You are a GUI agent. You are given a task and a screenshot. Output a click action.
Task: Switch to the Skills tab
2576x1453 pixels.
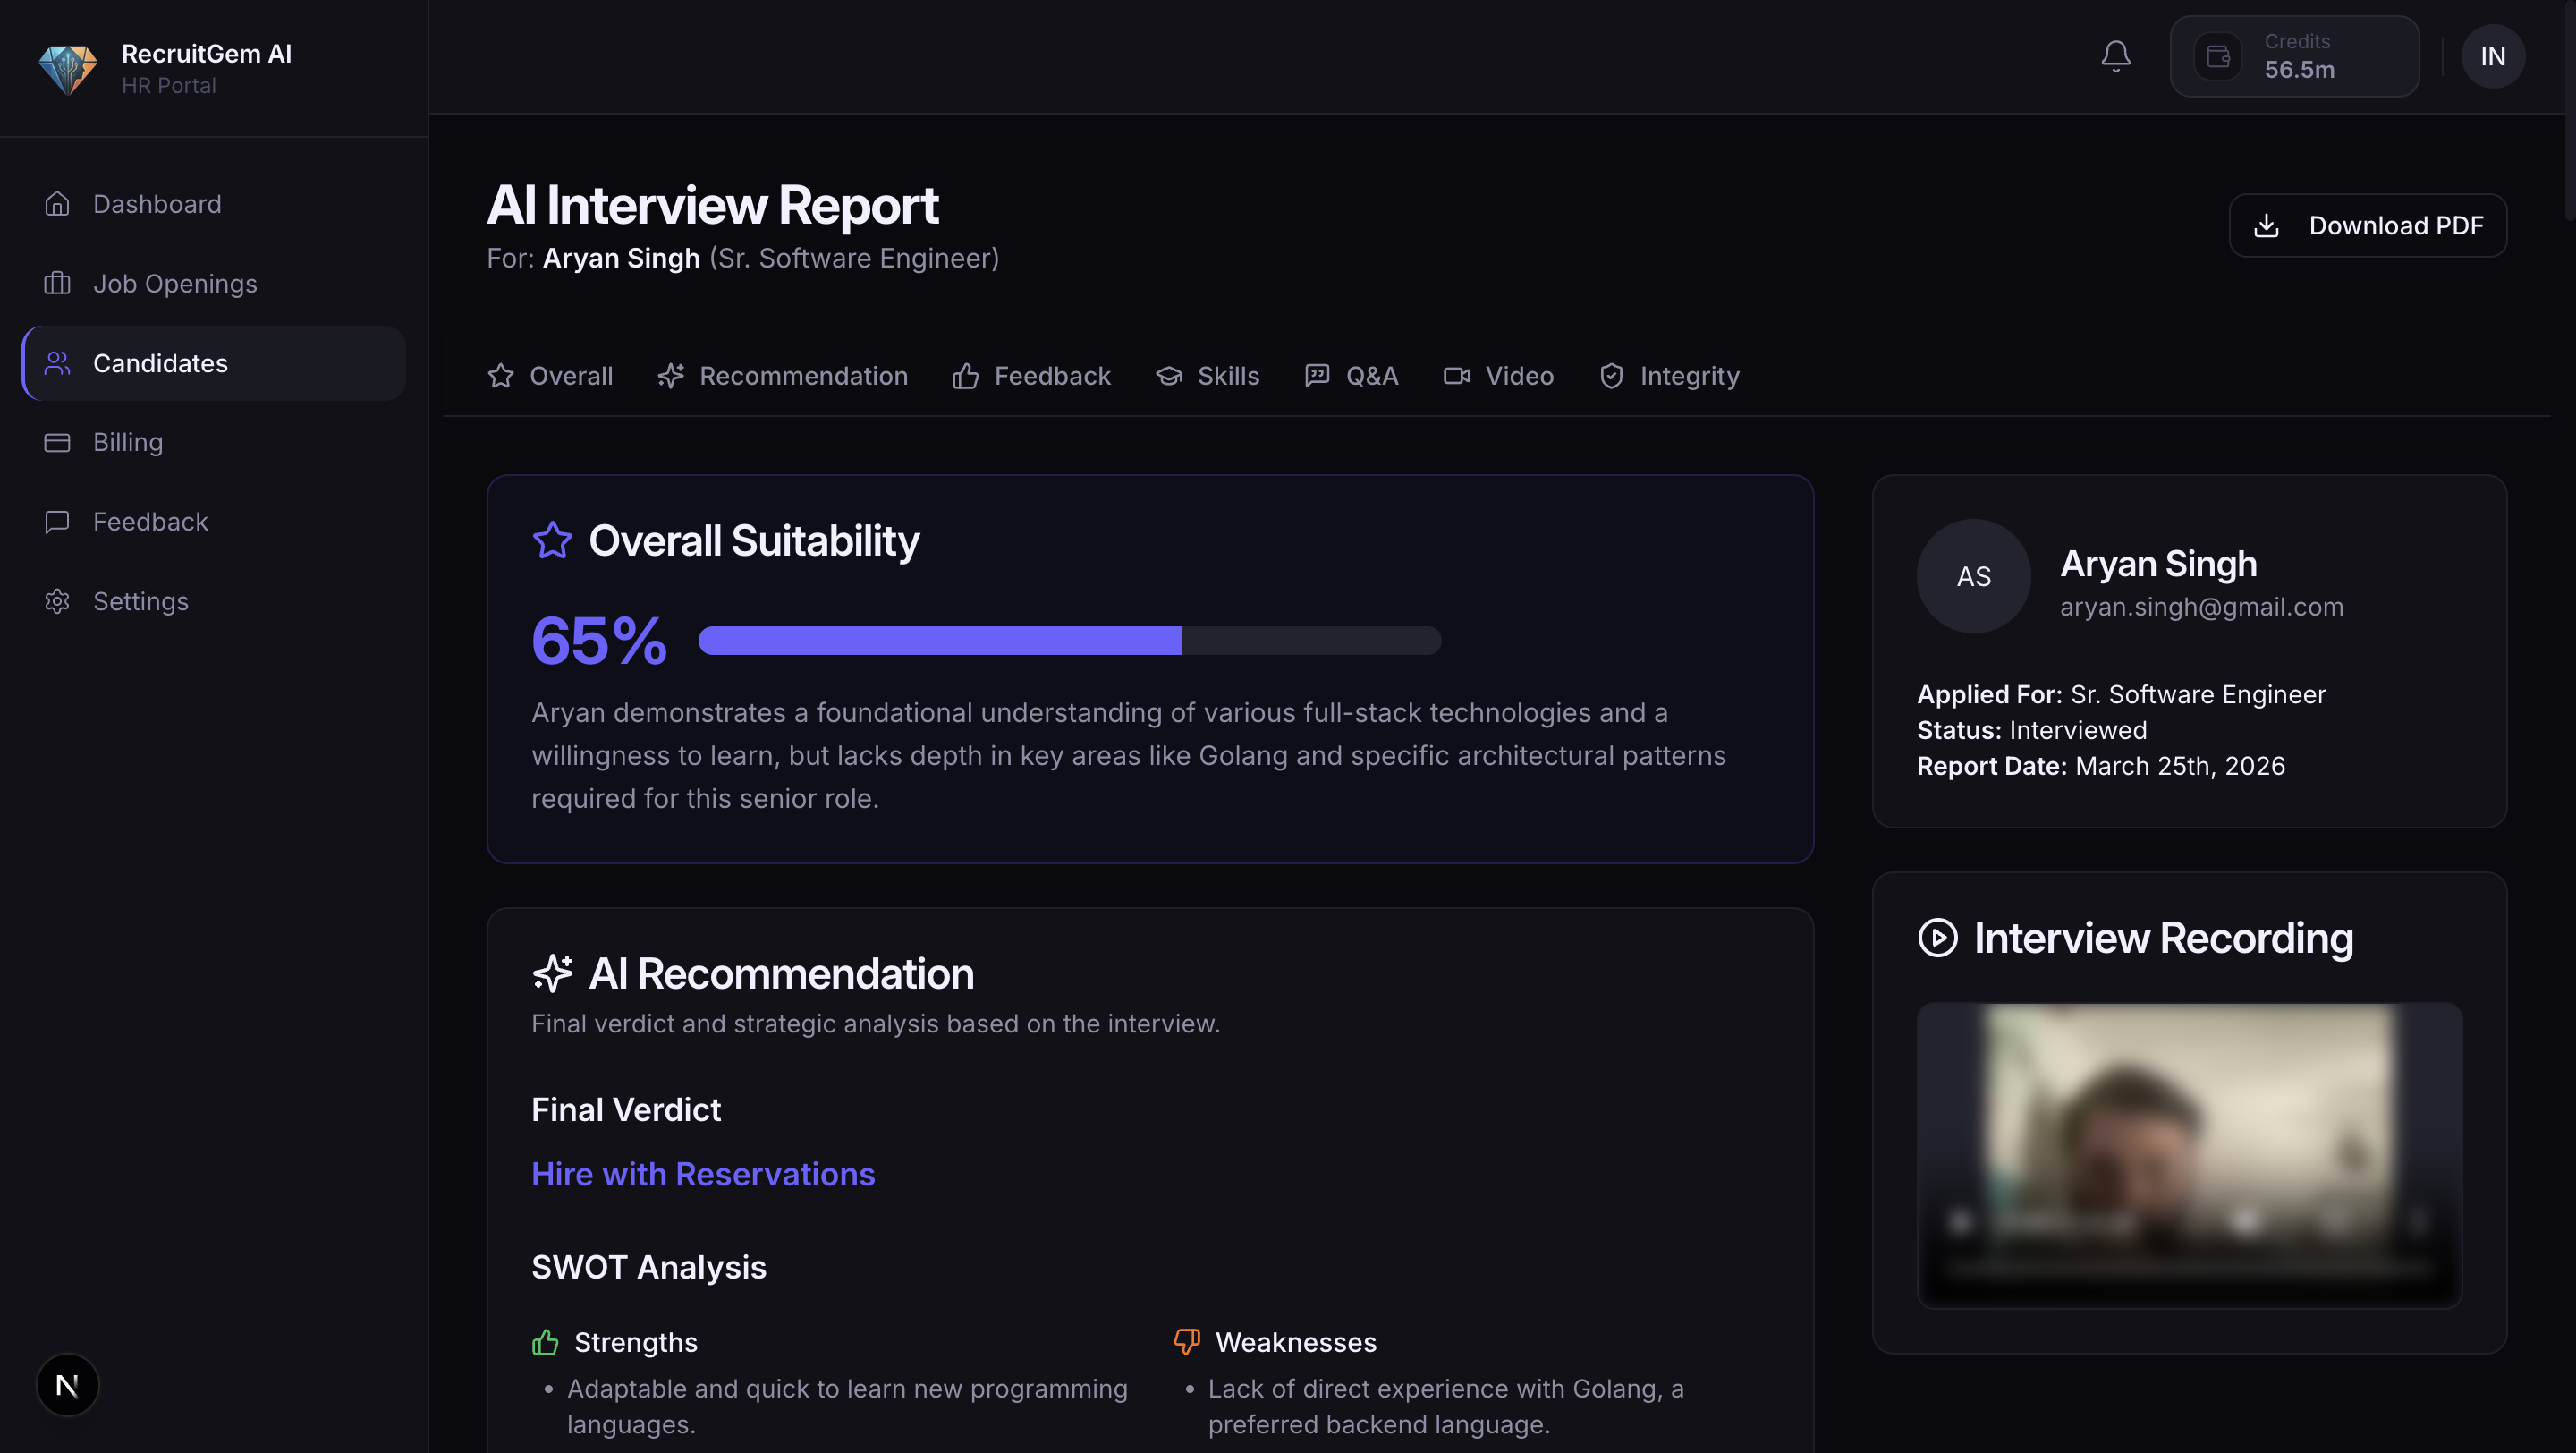pos(1207,376)
